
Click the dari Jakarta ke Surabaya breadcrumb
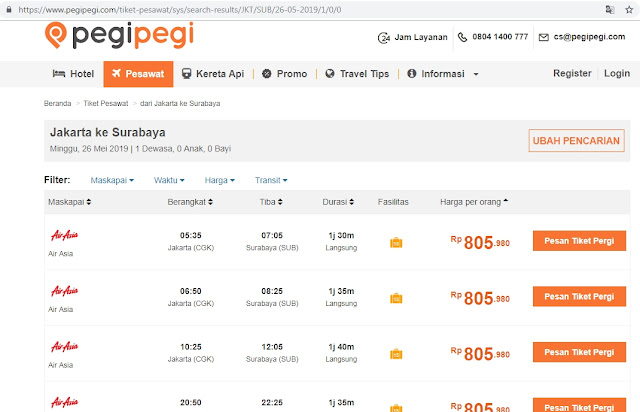[x=180, y=103]
